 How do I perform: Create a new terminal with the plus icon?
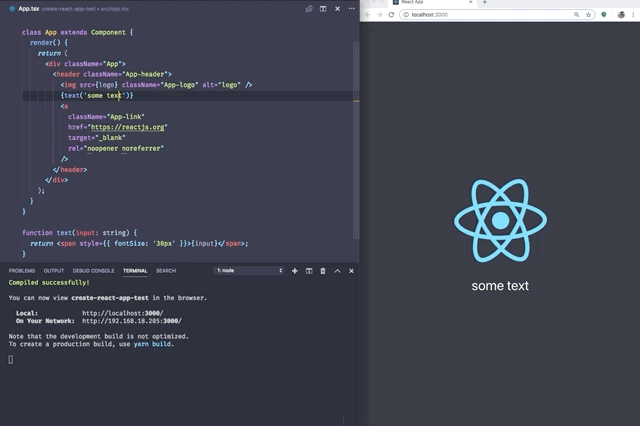pos(295,271)
